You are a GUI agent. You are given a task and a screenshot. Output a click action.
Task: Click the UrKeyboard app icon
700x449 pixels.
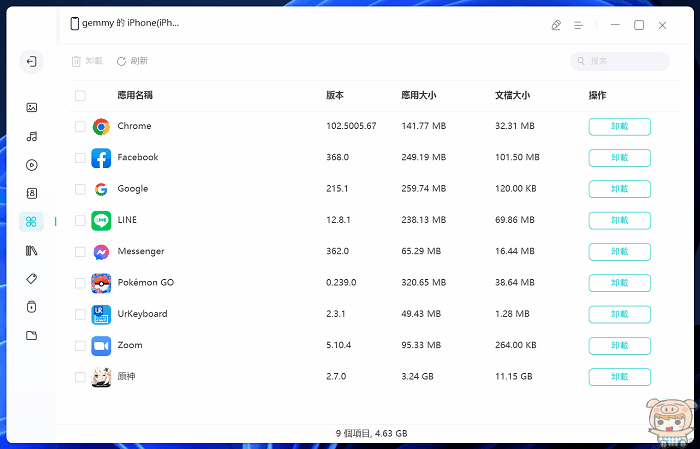101,315
